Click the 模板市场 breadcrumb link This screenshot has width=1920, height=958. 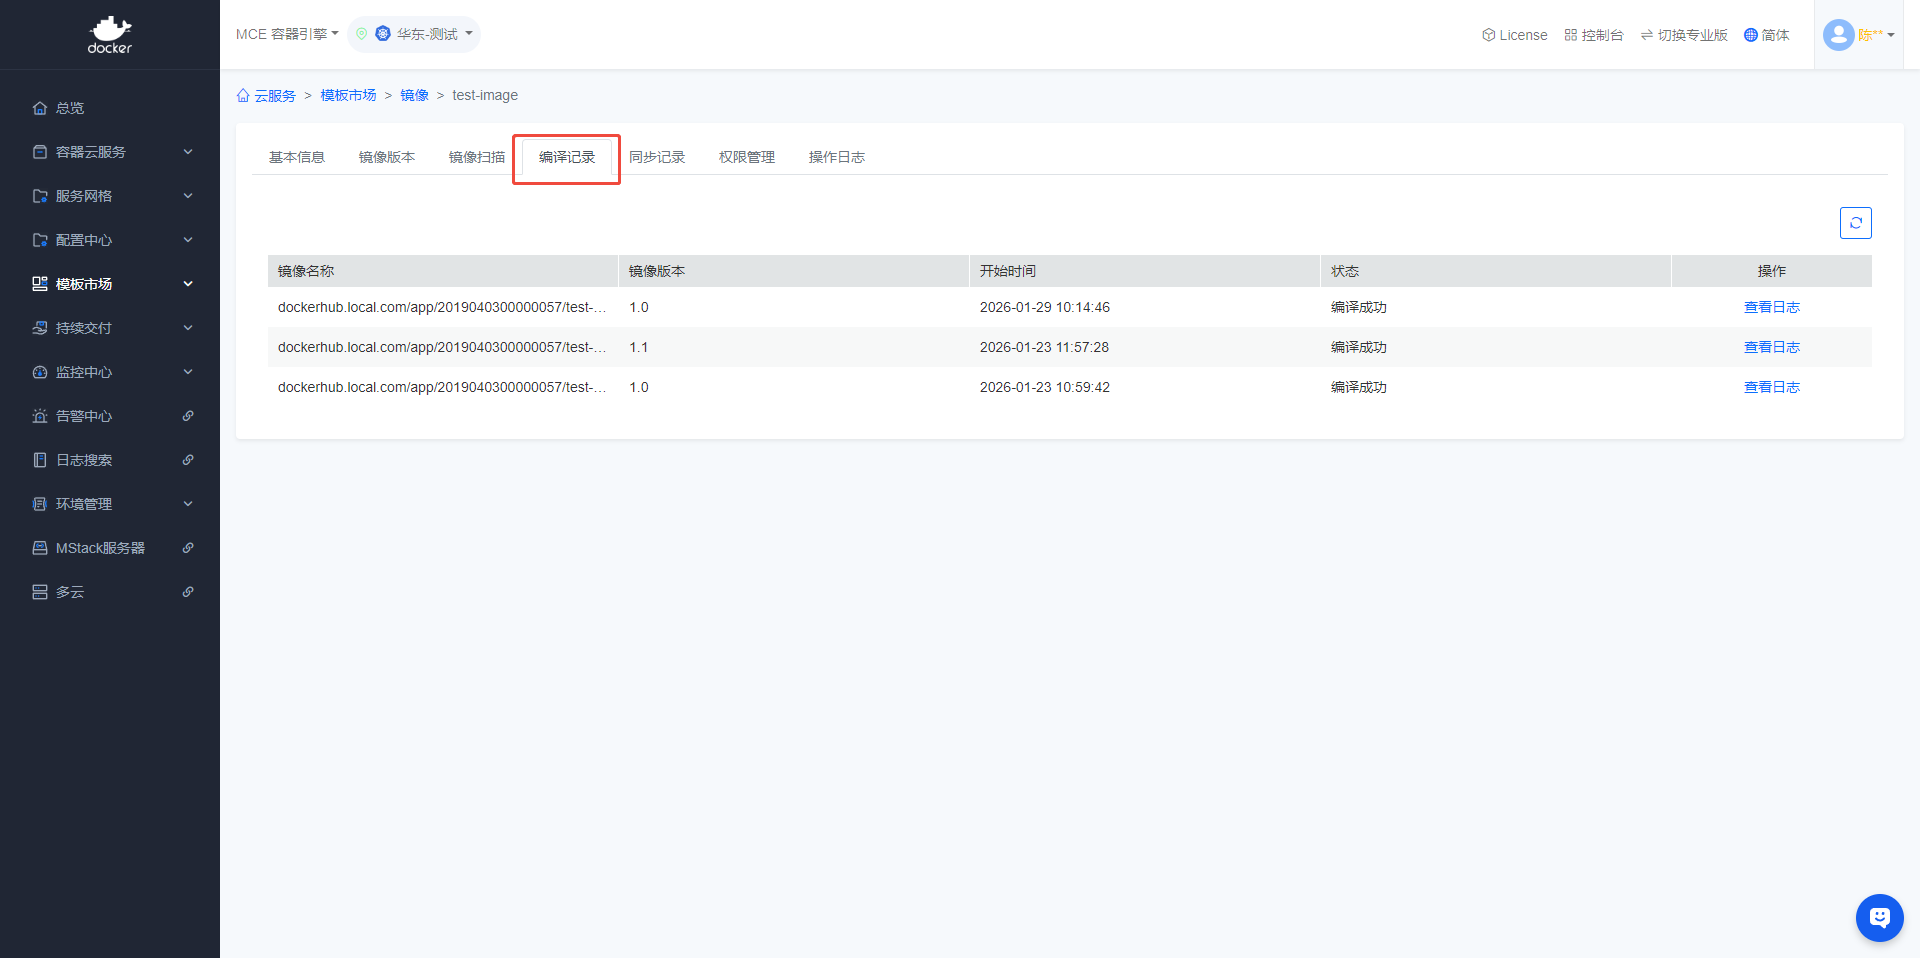348,96
